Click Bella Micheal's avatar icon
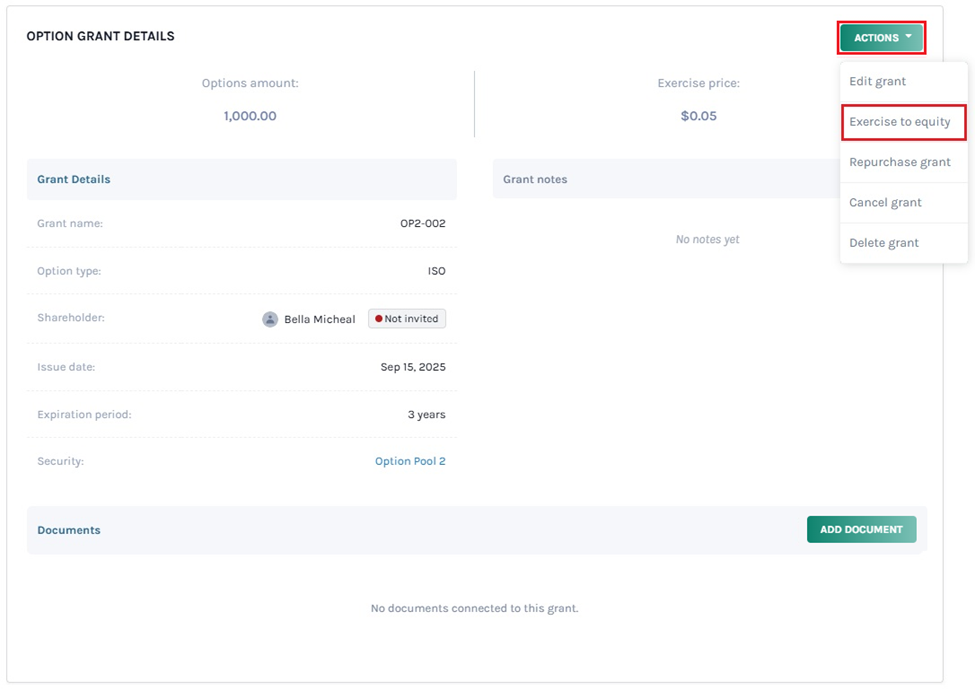Image resolution: width=975 pixels, height=690 pixels. (x=270, y=319)
